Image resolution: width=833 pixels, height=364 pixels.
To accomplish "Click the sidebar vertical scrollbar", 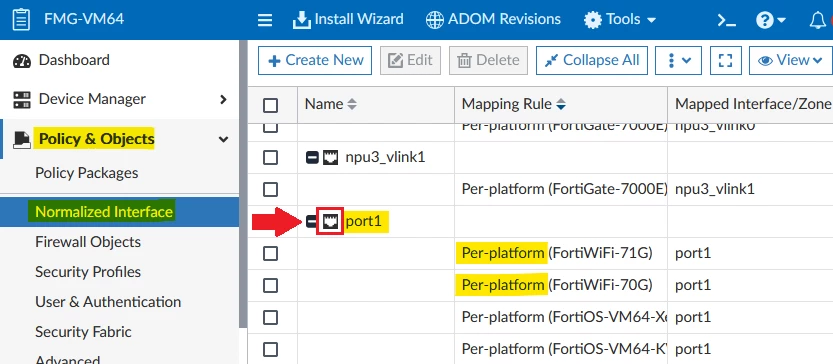I will (243, 183).
